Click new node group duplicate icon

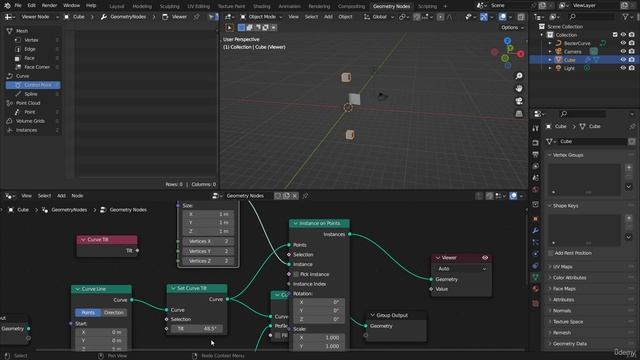coord(287,196)
